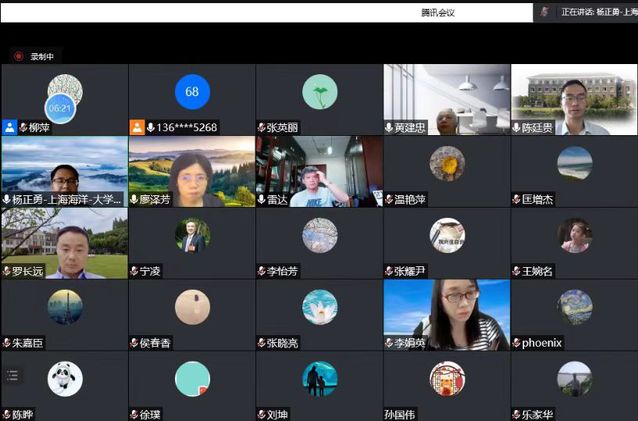
Task: Click the muted mic icon beside 乐家华
Action: (516, 414)
